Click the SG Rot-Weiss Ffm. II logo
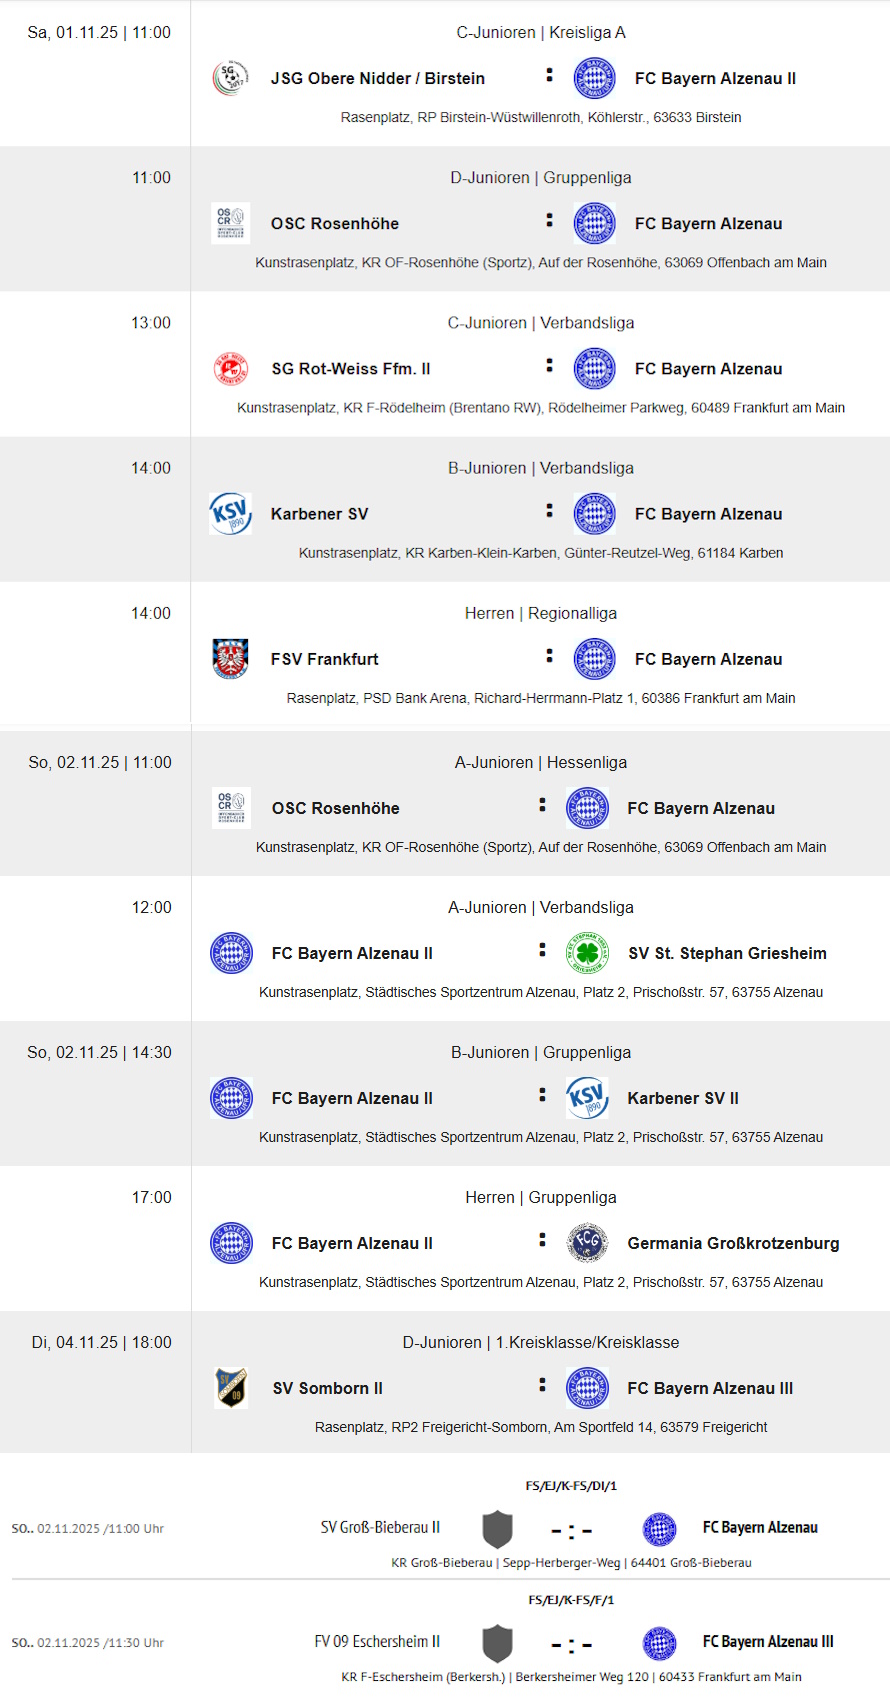The height and width of the screenshot is (1702, 890). coord(230,369)
